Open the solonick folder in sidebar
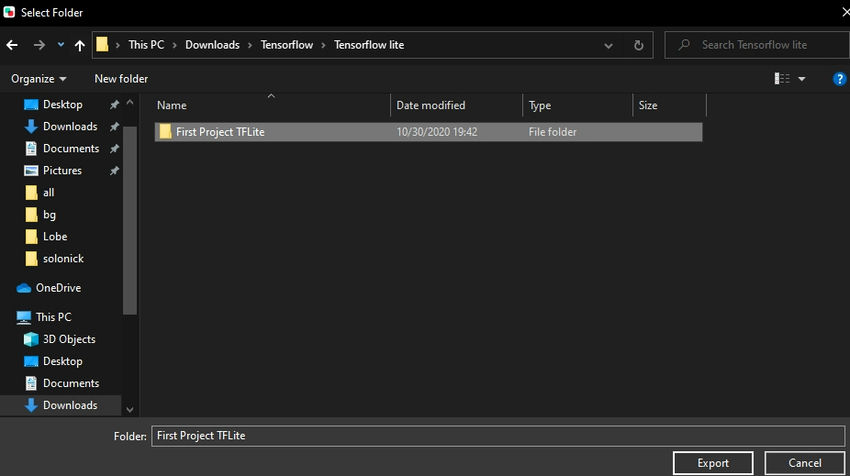This screenshot has height=476, width=850. (x=63, y=259)
